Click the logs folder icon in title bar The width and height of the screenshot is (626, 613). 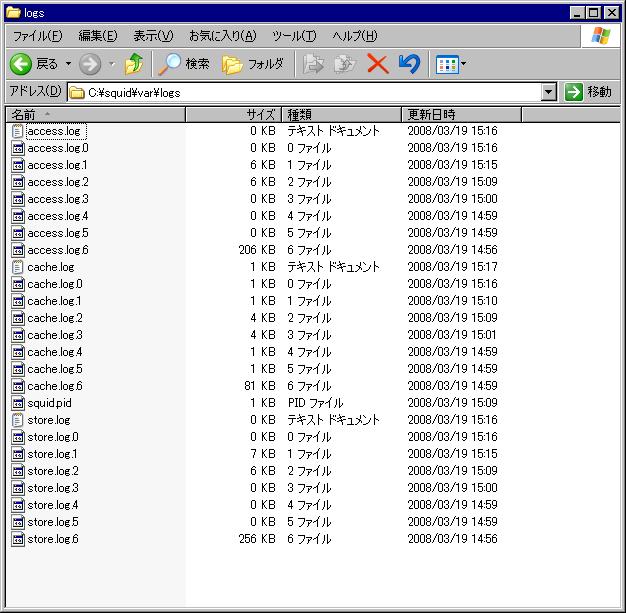(13, 13)
